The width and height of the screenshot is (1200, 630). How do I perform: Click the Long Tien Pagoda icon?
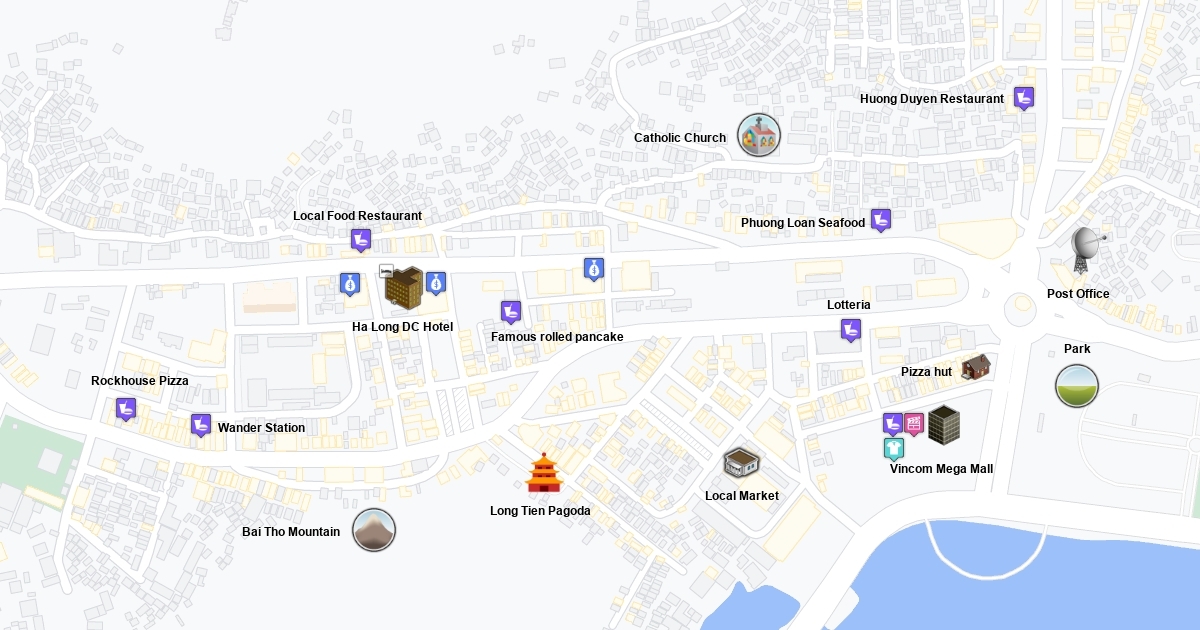(544, 472)
